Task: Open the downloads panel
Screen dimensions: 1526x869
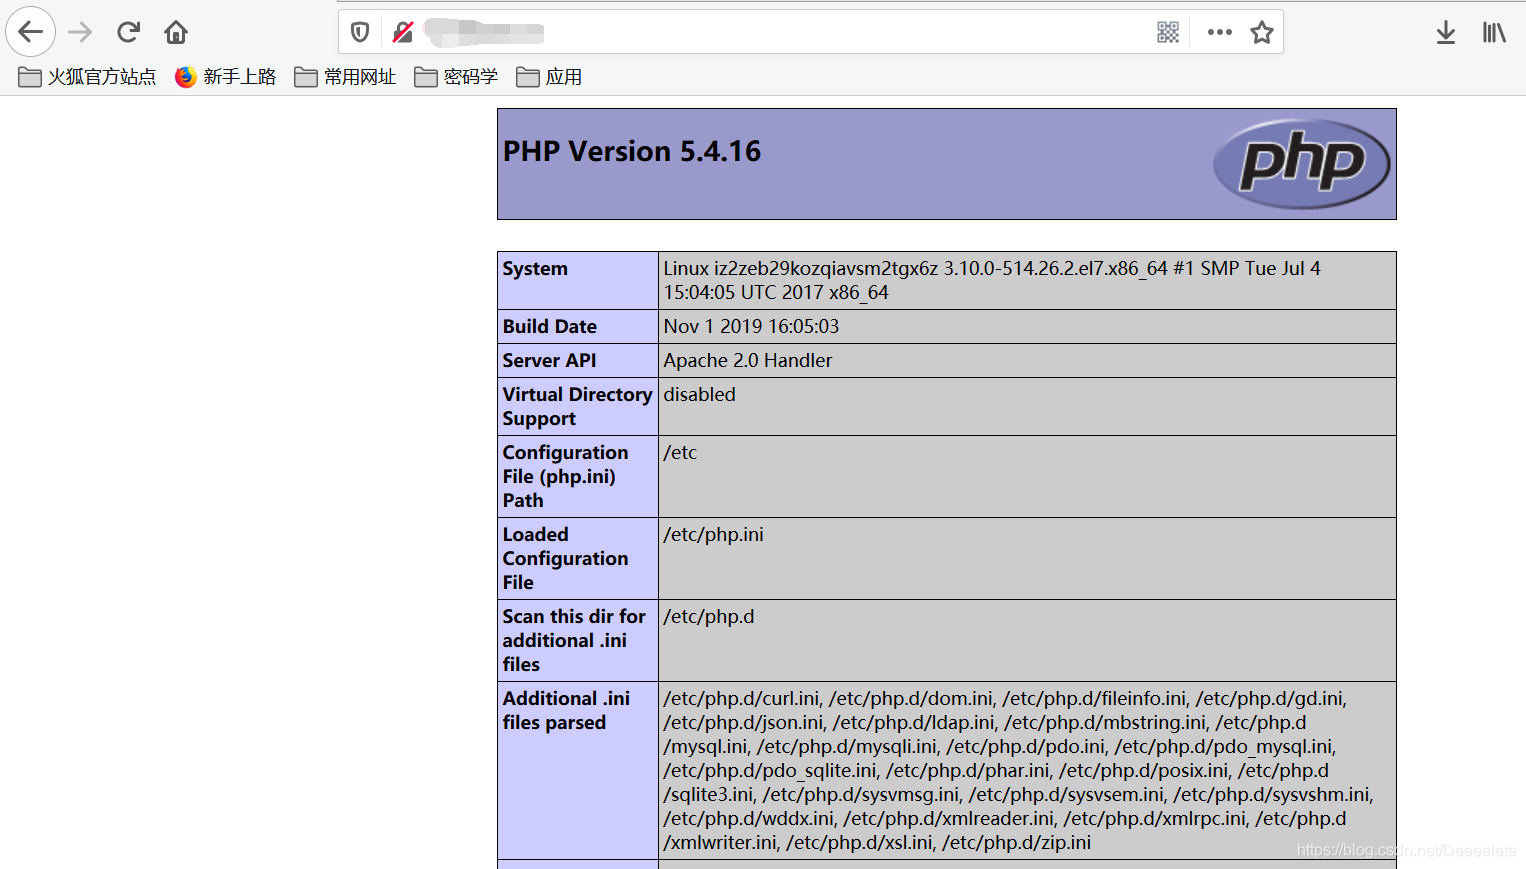Action: click(x=1446, y=32)
